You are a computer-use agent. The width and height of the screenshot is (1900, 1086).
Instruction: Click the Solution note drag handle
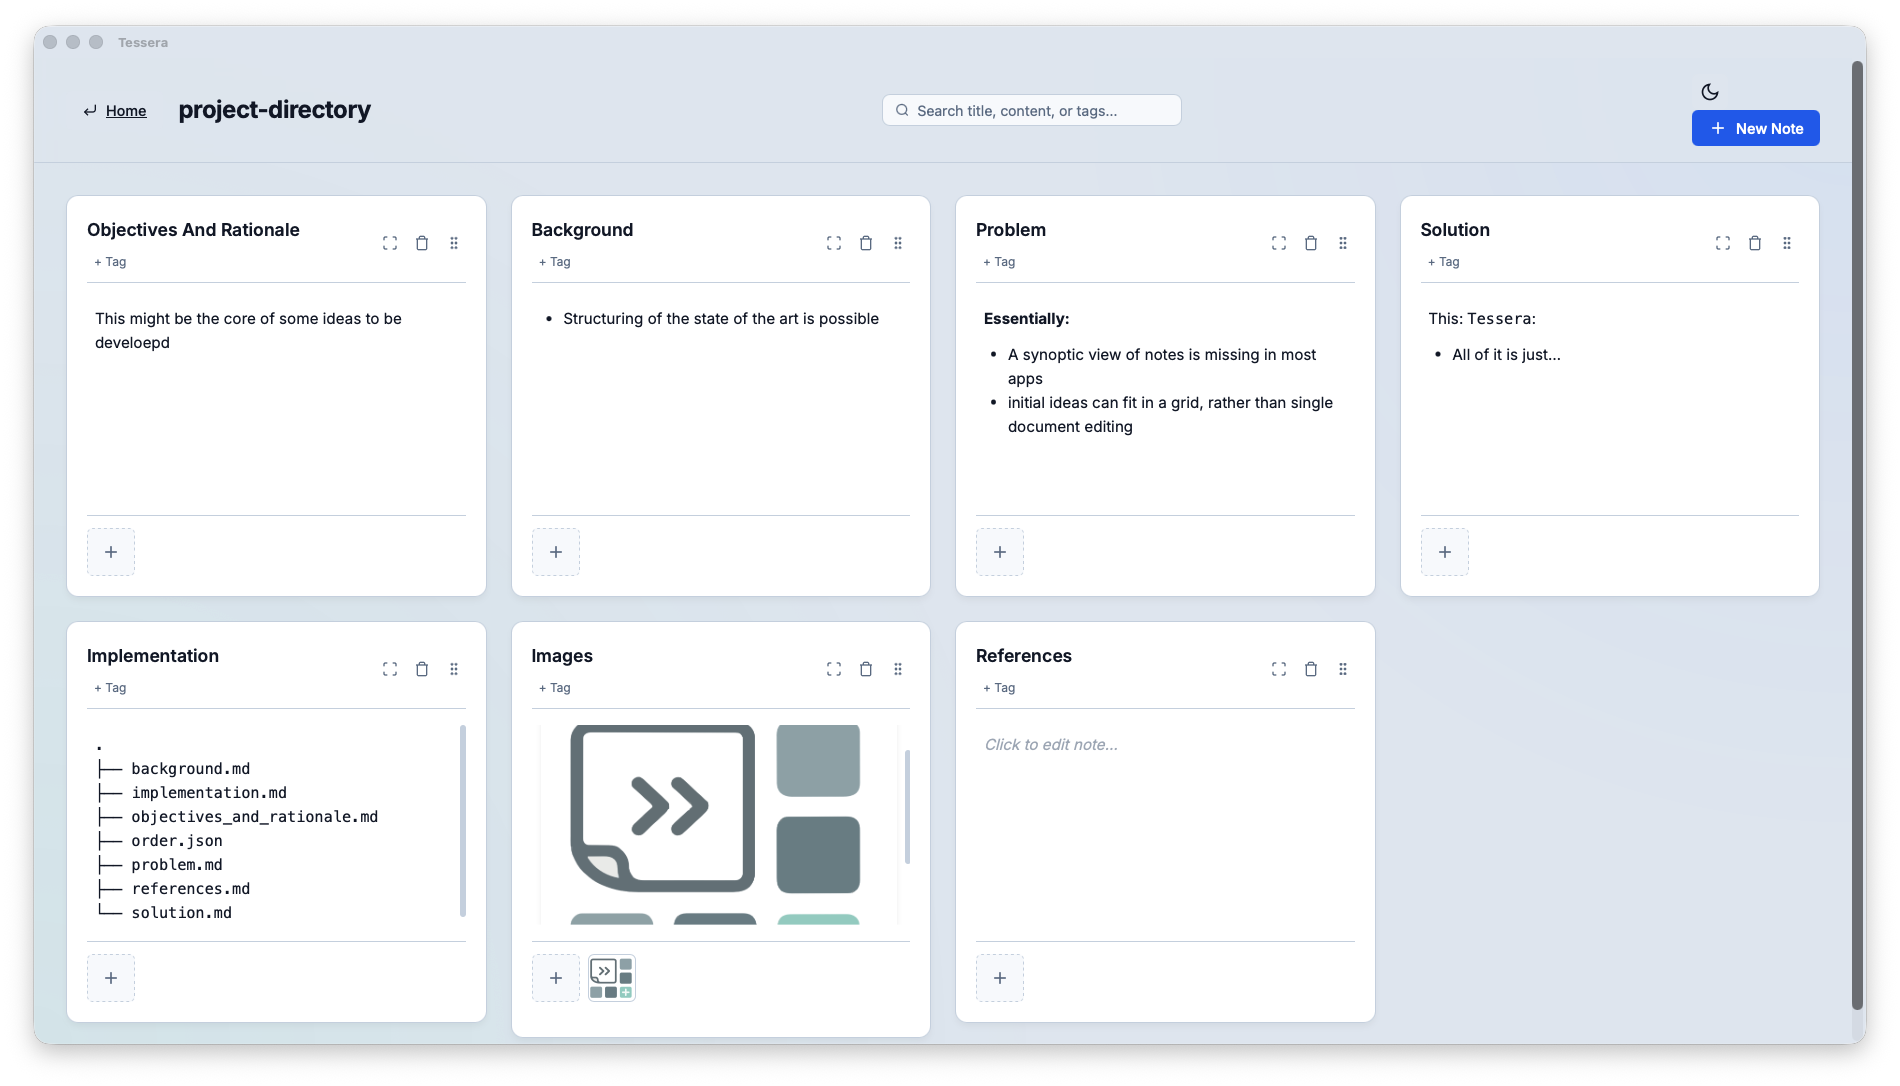[1787, 243]
